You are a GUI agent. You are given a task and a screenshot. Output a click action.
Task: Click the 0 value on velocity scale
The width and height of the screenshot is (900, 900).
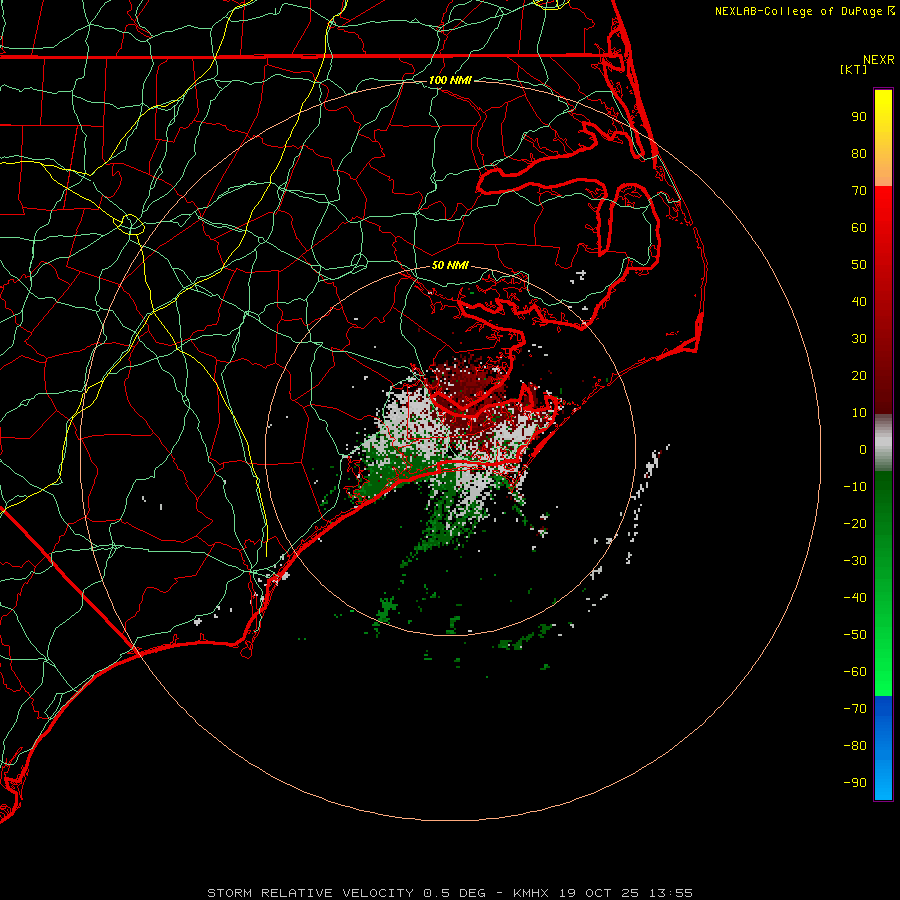pos(863,450)
